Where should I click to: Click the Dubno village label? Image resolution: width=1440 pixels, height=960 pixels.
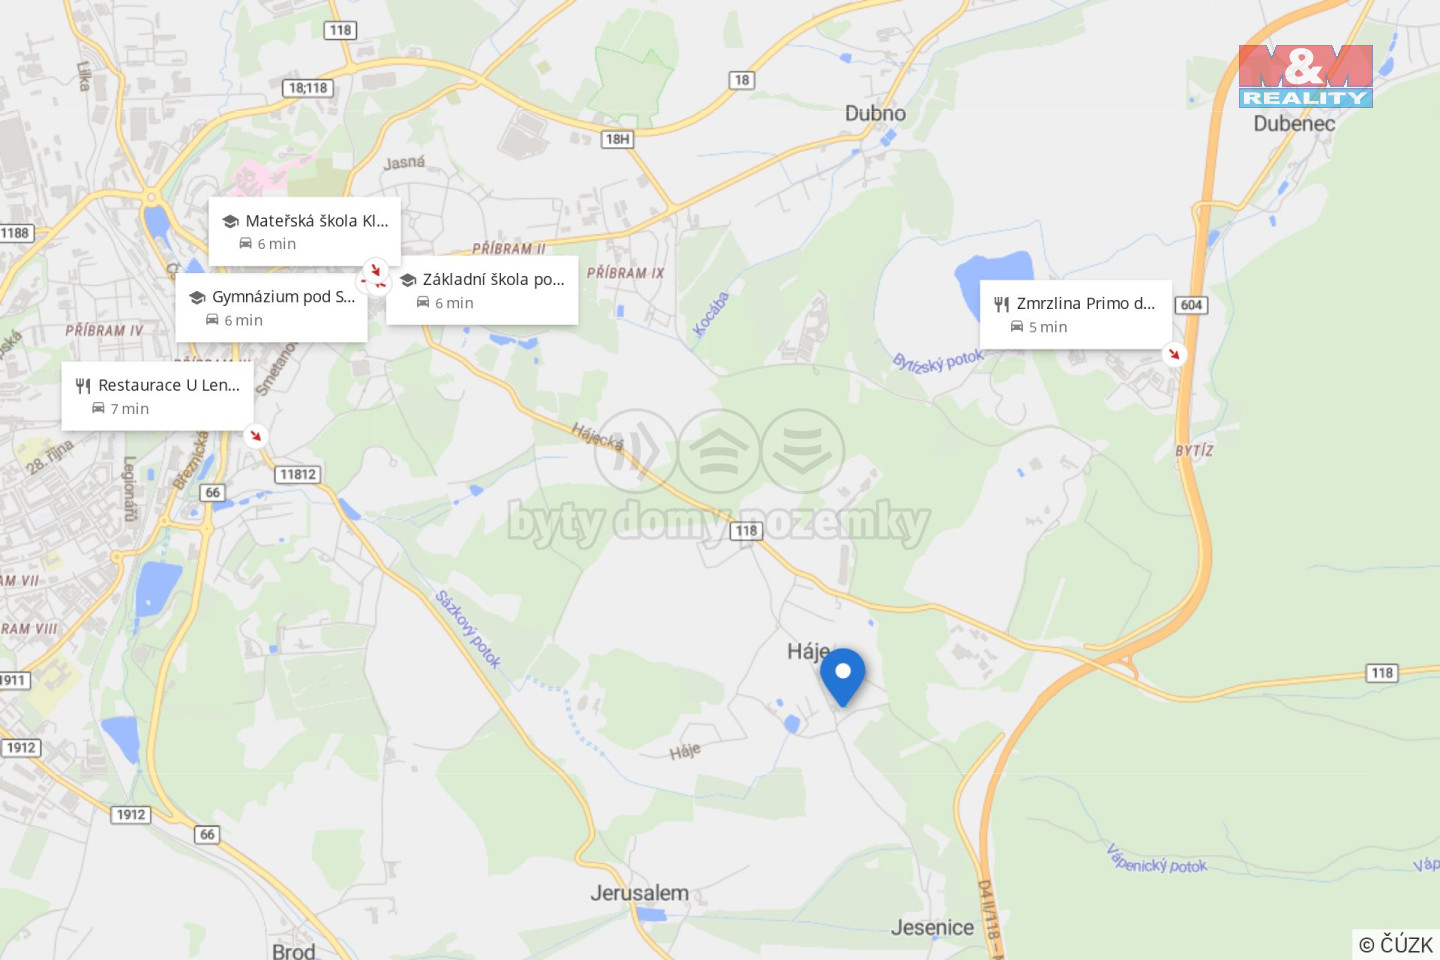[x=875, y=113]
